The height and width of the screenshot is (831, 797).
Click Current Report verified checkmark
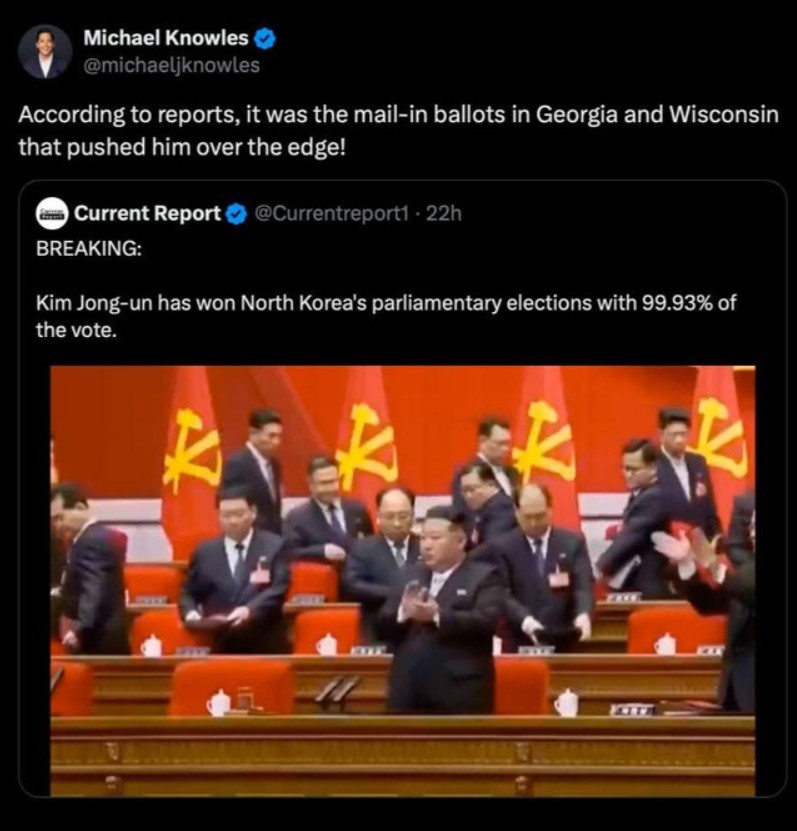[236, 214]
